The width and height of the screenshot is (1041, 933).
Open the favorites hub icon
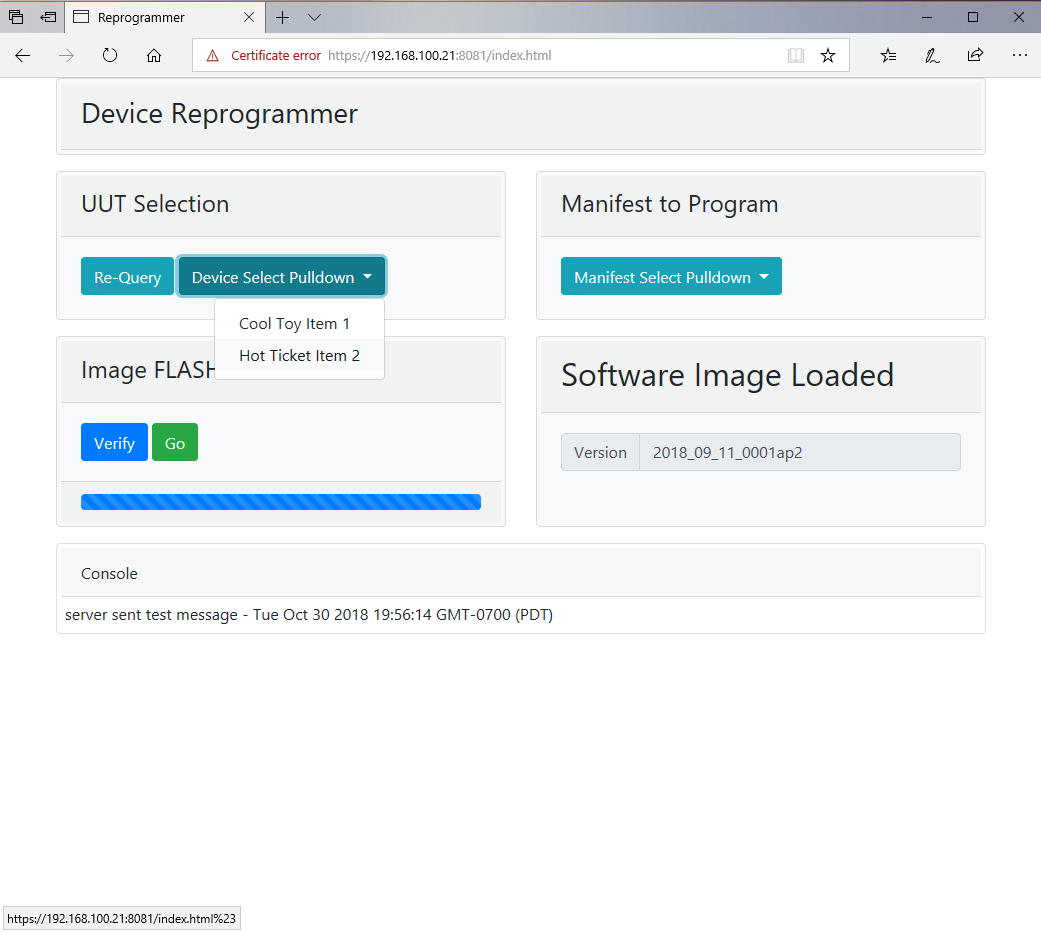(x=888, y=56)
